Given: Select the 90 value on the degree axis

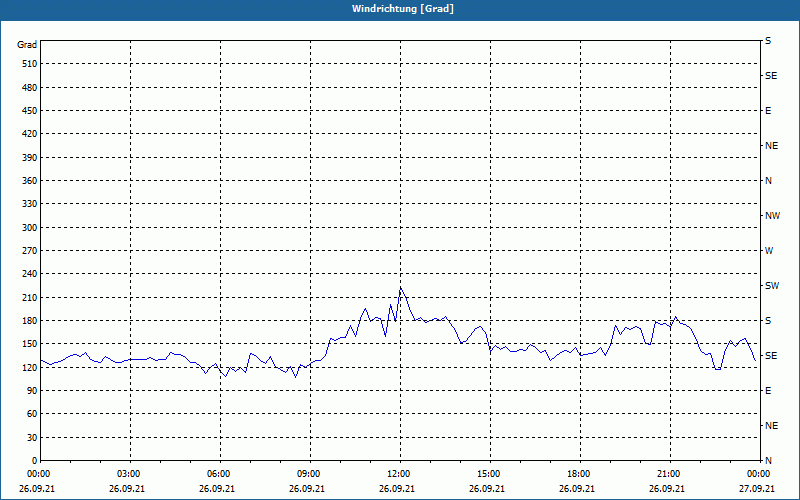Looking at the screenshot, I should [32, 391].
